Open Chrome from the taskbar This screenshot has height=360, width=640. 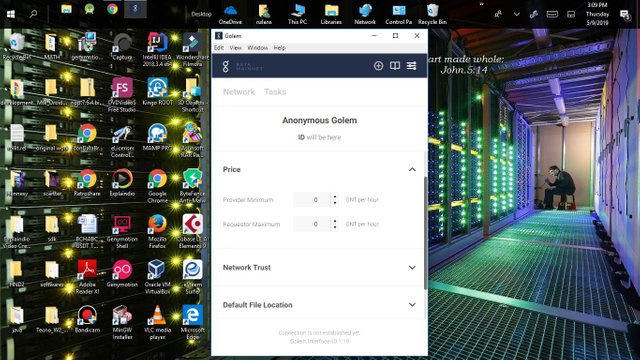[112, 9]
